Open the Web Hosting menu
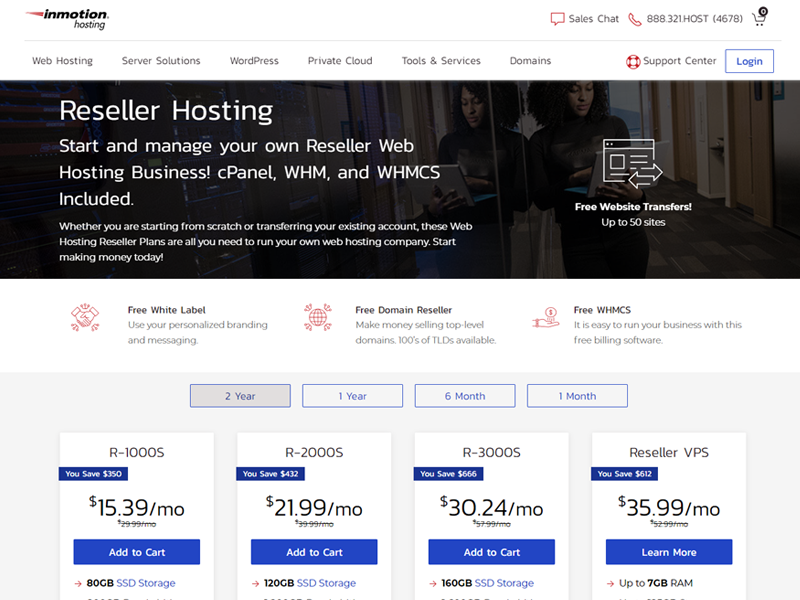800x600 pixels. pos(62,61)
